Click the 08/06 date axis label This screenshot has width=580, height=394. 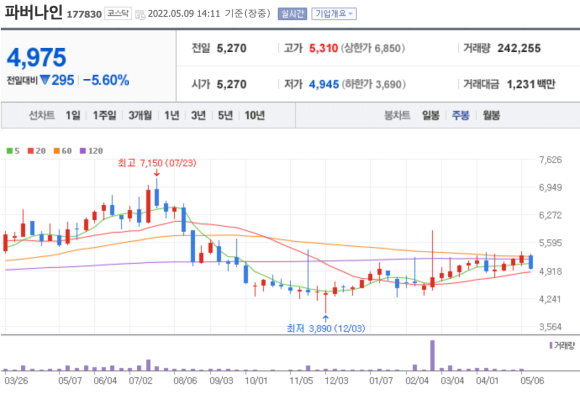(x=185, y=381)
